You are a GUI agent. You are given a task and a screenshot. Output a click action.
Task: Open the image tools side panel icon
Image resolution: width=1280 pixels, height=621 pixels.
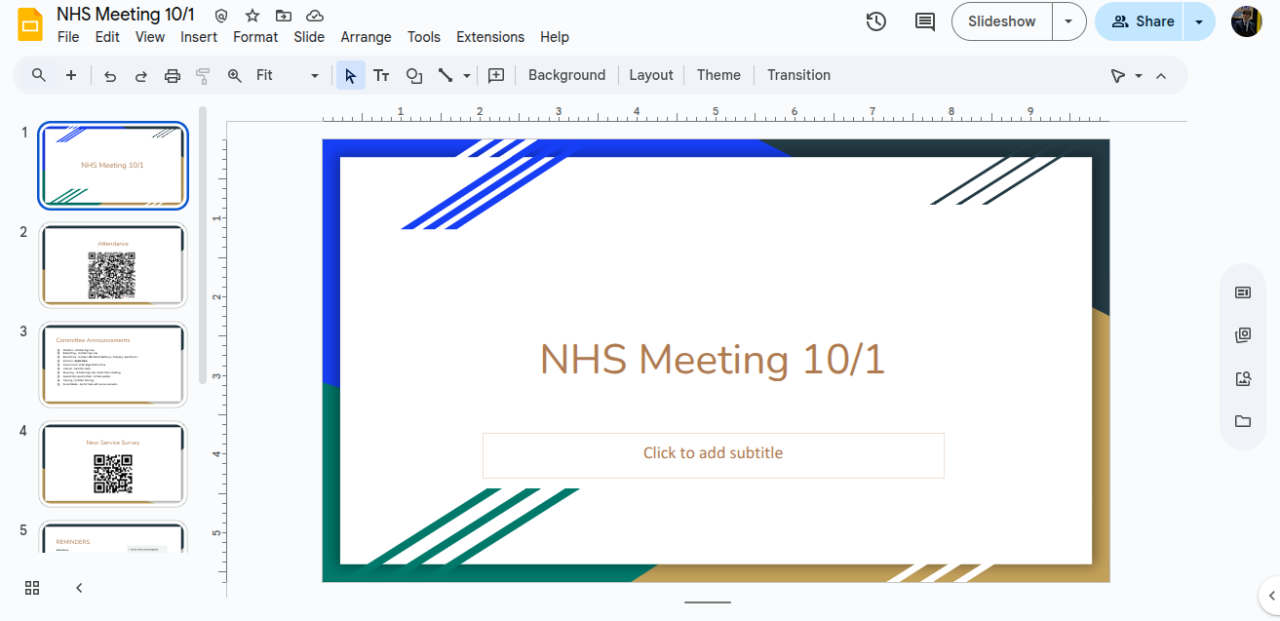pos(1243,378)
